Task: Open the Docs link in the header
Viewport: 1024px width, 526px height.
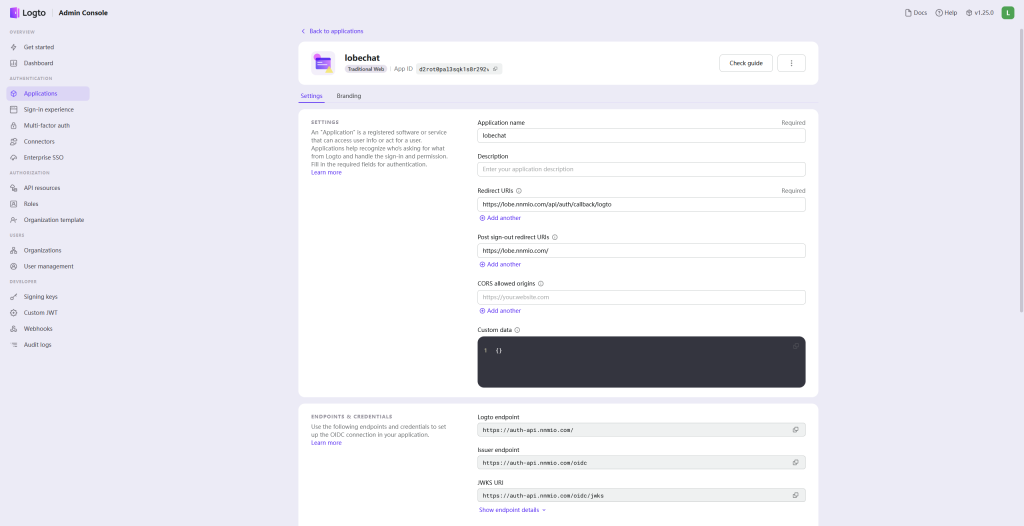Action: tap(914, 13)
